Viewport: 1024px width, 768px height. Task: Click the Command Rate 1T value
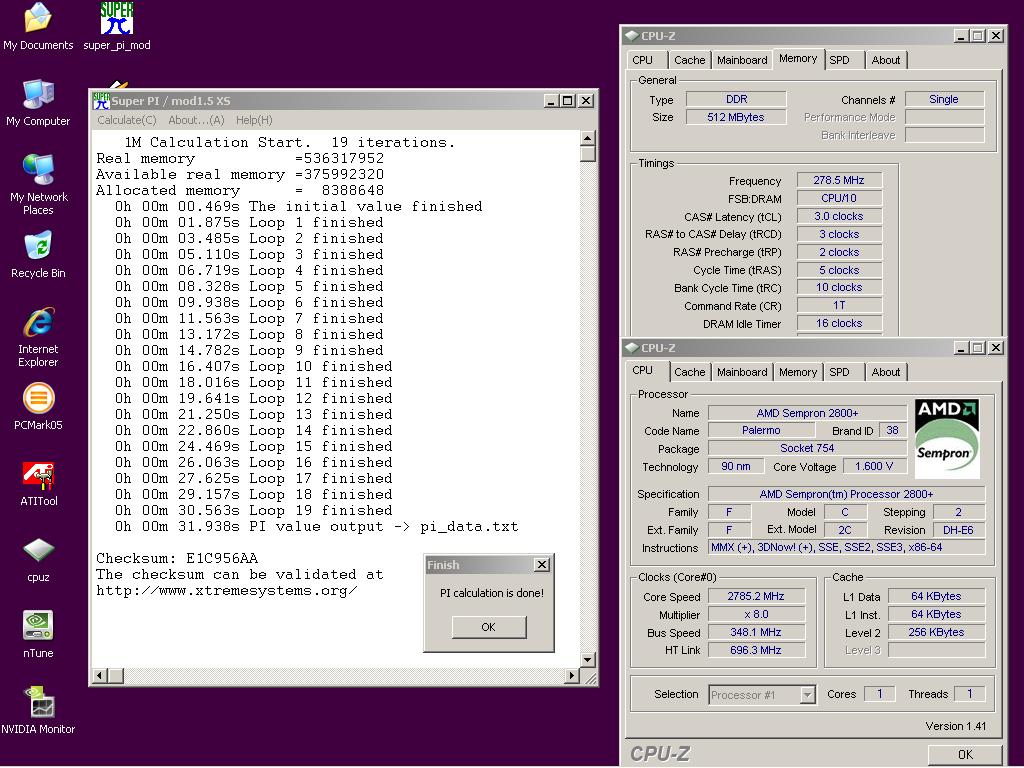coord(839,306)
